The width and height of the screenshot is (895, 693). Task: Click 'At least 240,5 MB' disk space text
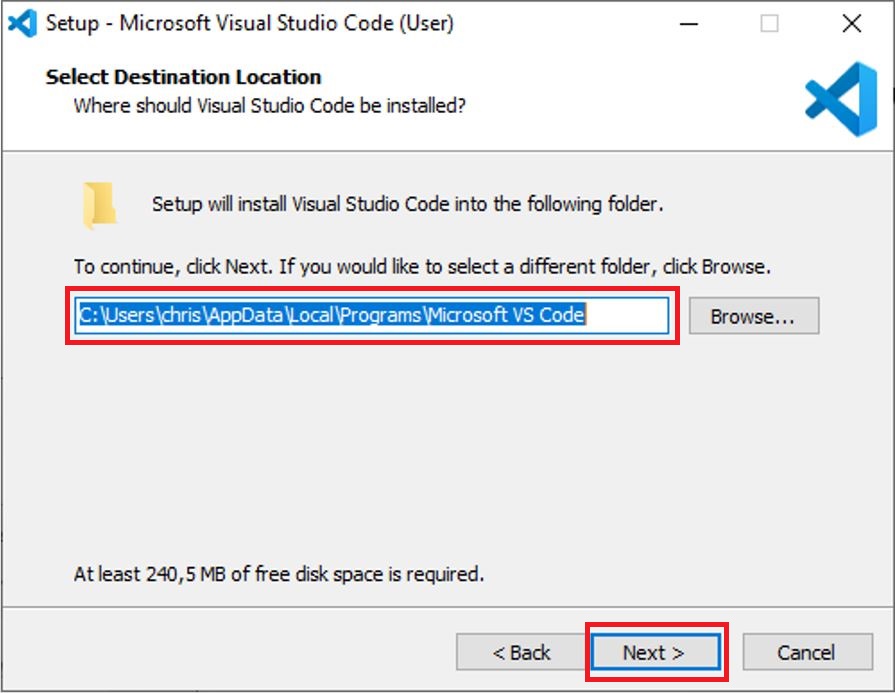pyautogui.click(x=279, y=574)
